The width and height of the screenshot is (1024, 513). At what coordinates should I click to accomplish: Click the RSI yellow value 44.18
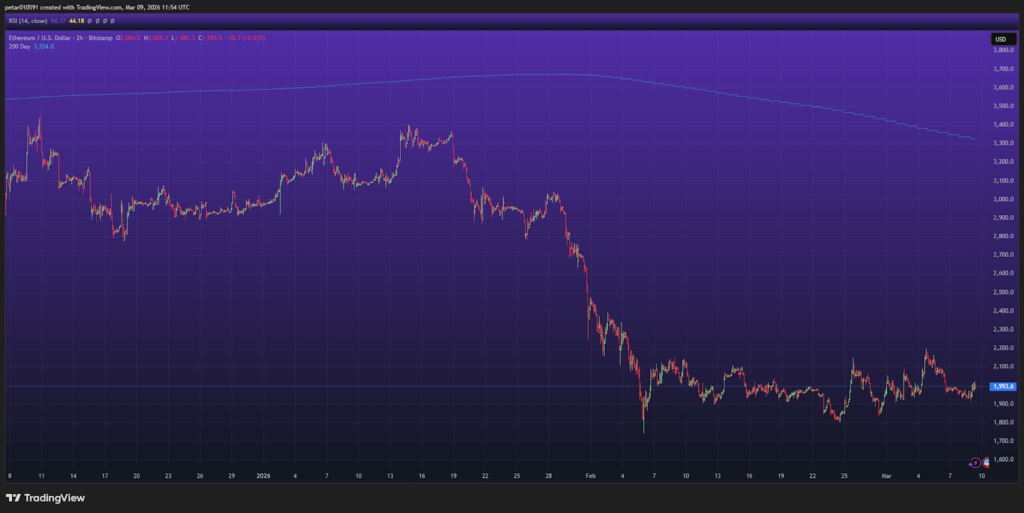point(78,19)
